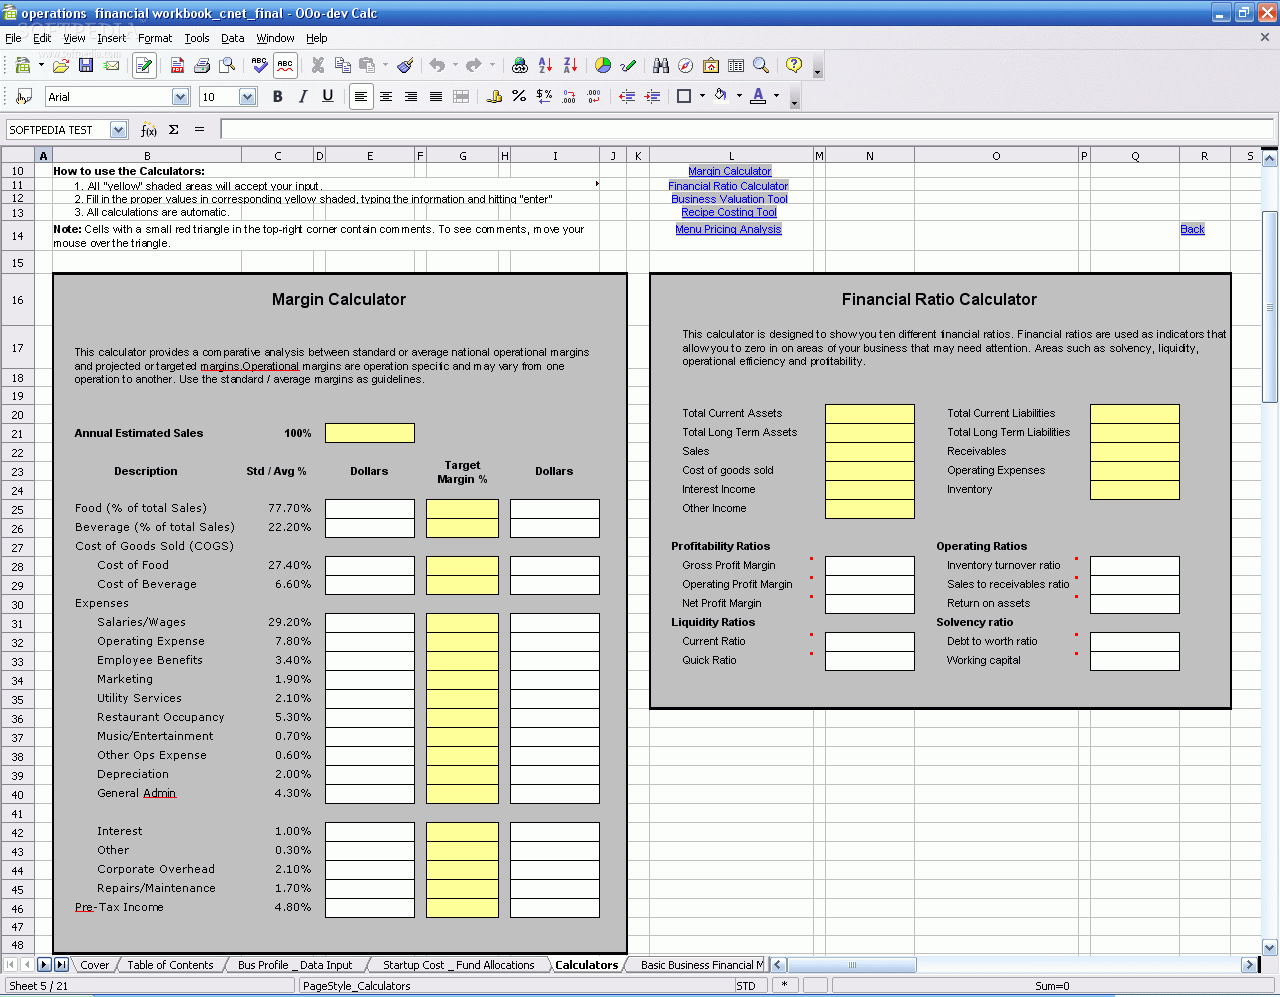Viewport: 1280px width, 997px height.
Task: Justify text alignment
Action: tap(436, 96)
